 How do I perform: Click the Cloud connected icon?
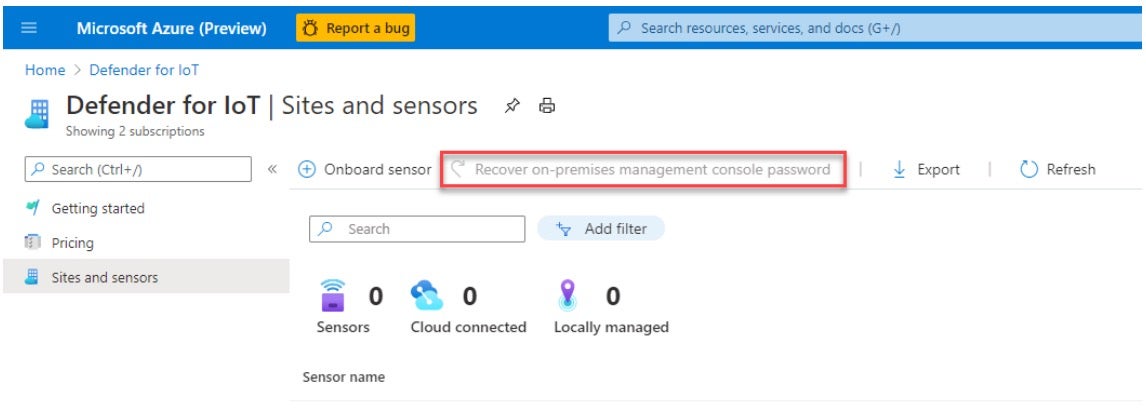tap(428, 296)
